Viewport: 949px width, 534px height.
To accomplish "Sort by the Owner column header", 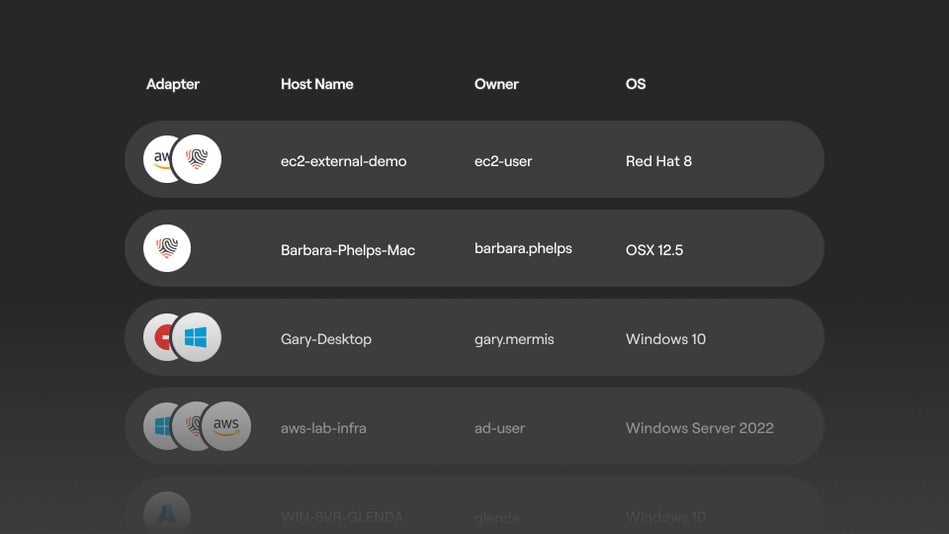I will point(496,84).
